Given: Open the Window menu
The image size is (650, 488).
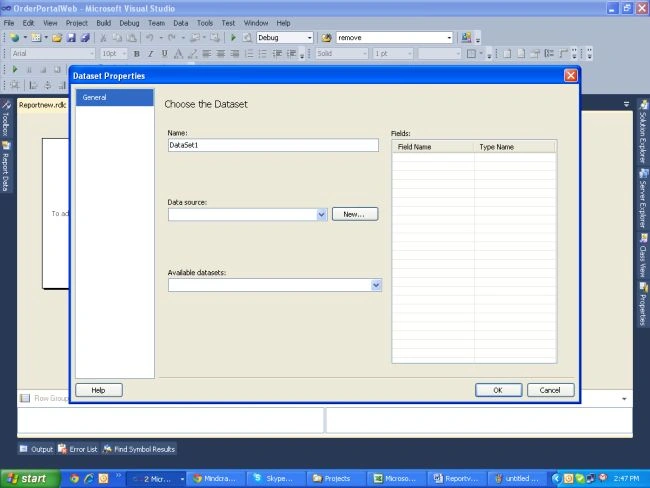Looking at the screenshot, I should pyautogui.click(x=256, y=23).
